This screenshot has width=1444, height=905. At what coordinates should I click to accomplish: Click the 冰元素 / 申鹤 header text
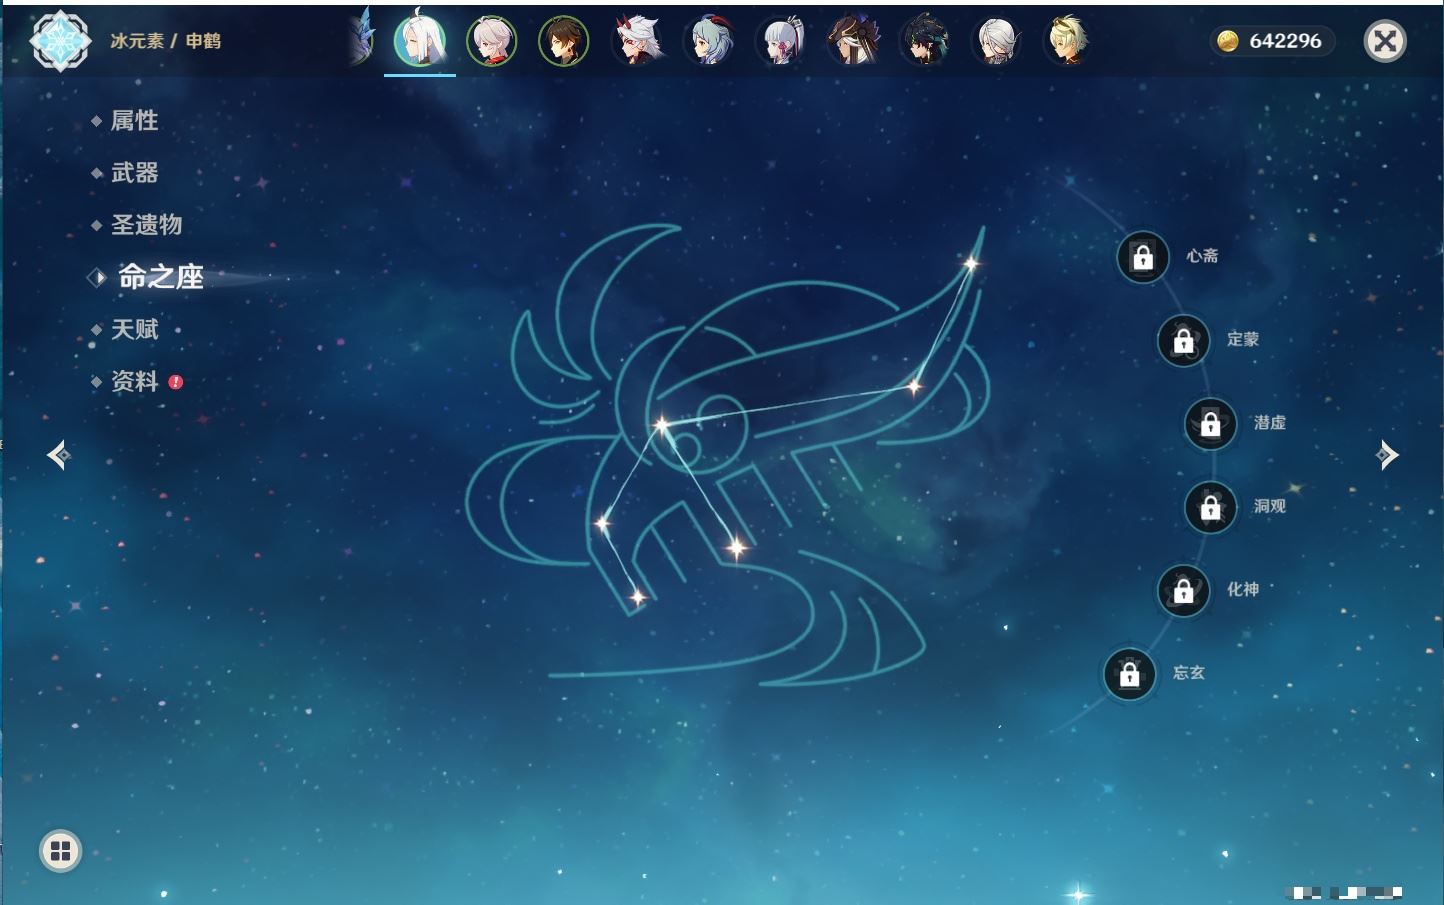pyautogui.click(x=165, y=41)
